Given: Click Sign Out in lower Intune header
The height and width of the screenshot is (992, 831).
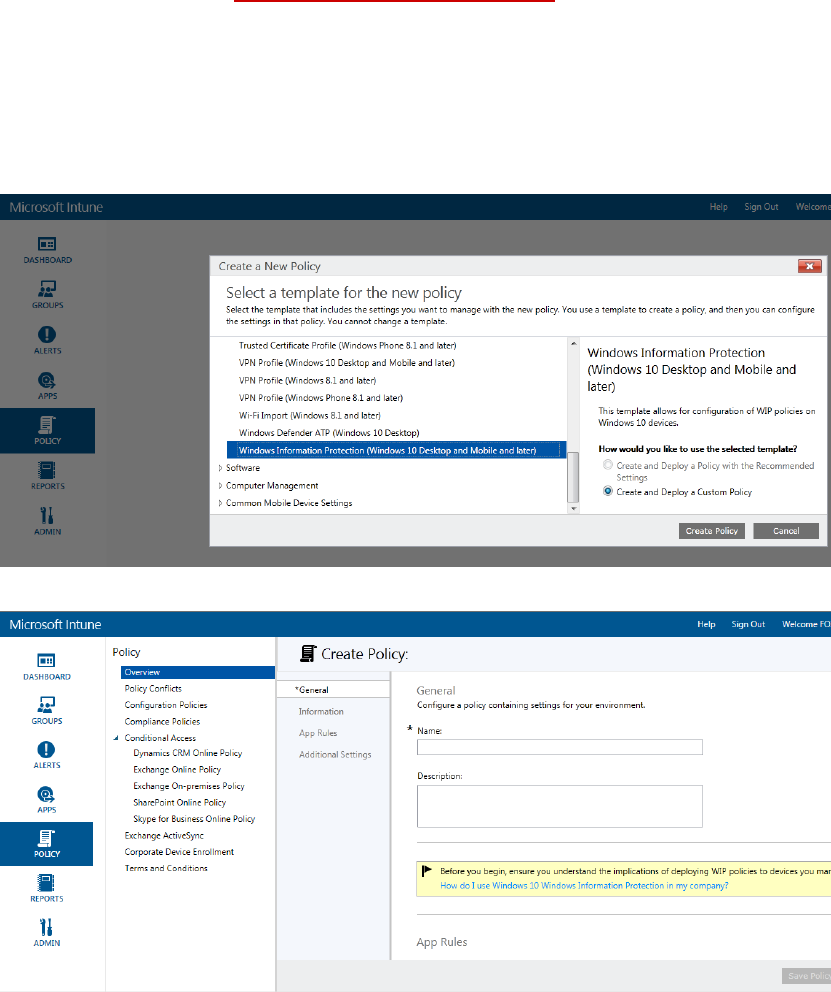Looking at the screenshot, I should tap(748, 624).
